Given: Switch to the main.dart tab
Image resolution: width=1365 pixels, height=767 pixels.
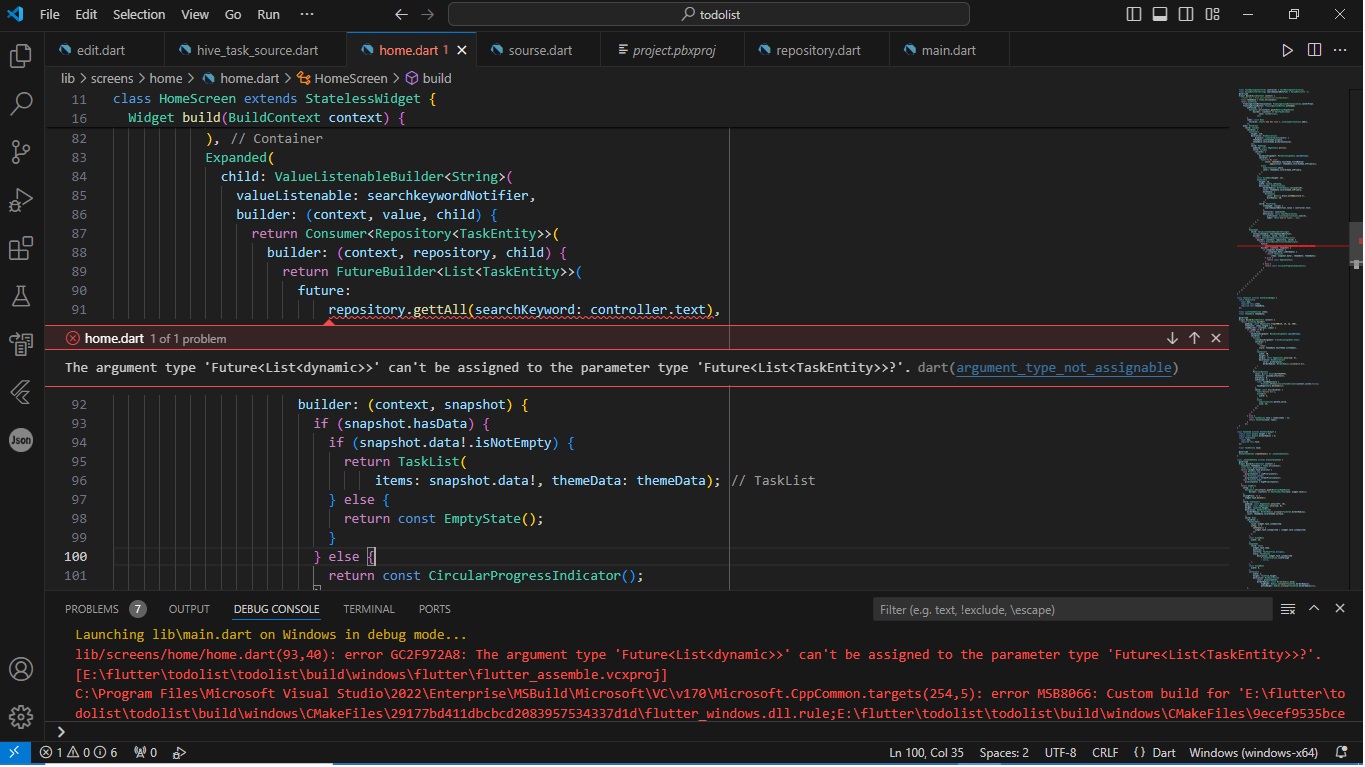Looking at the screenshot, I should pyautogui.click(x=948, y=50).
